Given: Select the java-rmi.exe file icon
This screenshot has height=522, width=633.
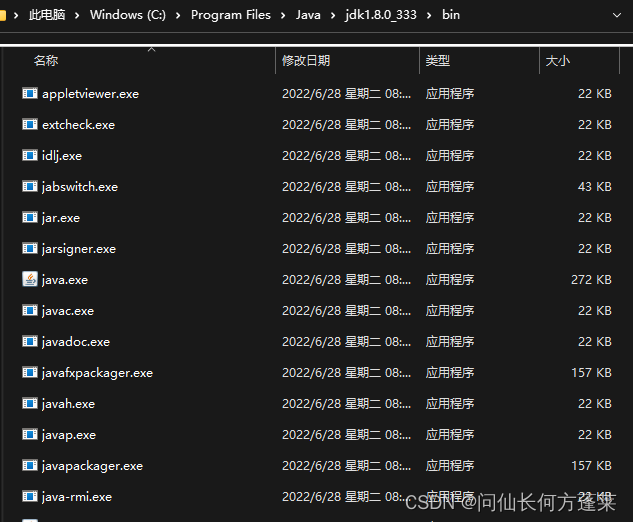Looking at the screenshot, I should (x=30, y=497).
